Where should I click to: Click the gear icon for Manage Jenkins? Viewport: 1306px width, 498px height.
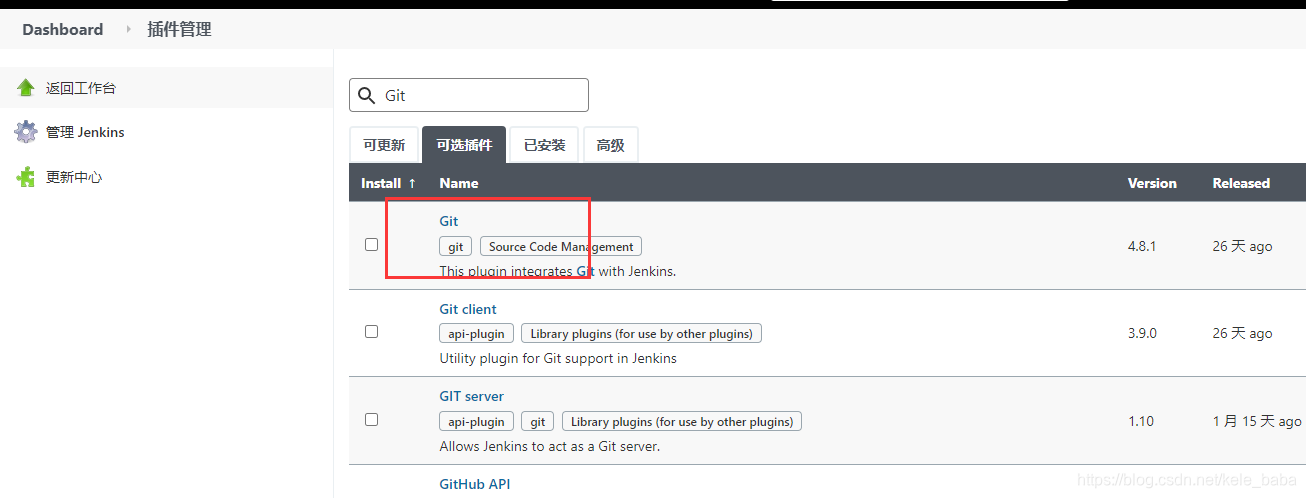(x=26, y=132)
